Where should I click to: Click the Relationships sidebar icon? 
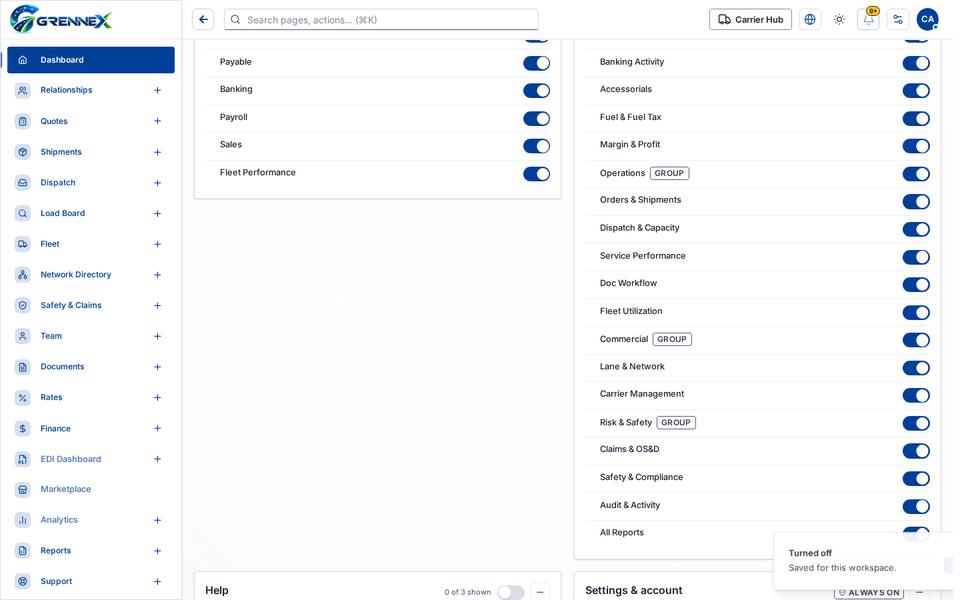(x=23, y=90)
